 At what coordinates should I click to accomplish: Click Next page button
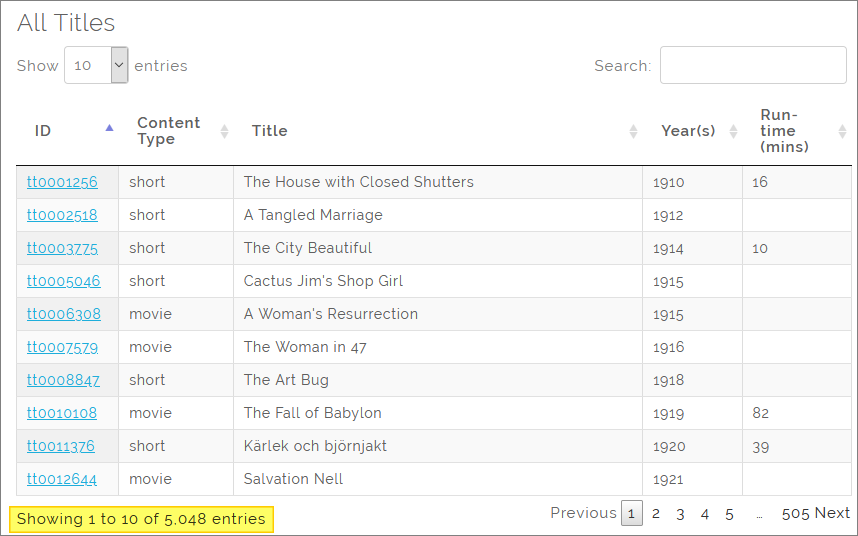(832, 513)
